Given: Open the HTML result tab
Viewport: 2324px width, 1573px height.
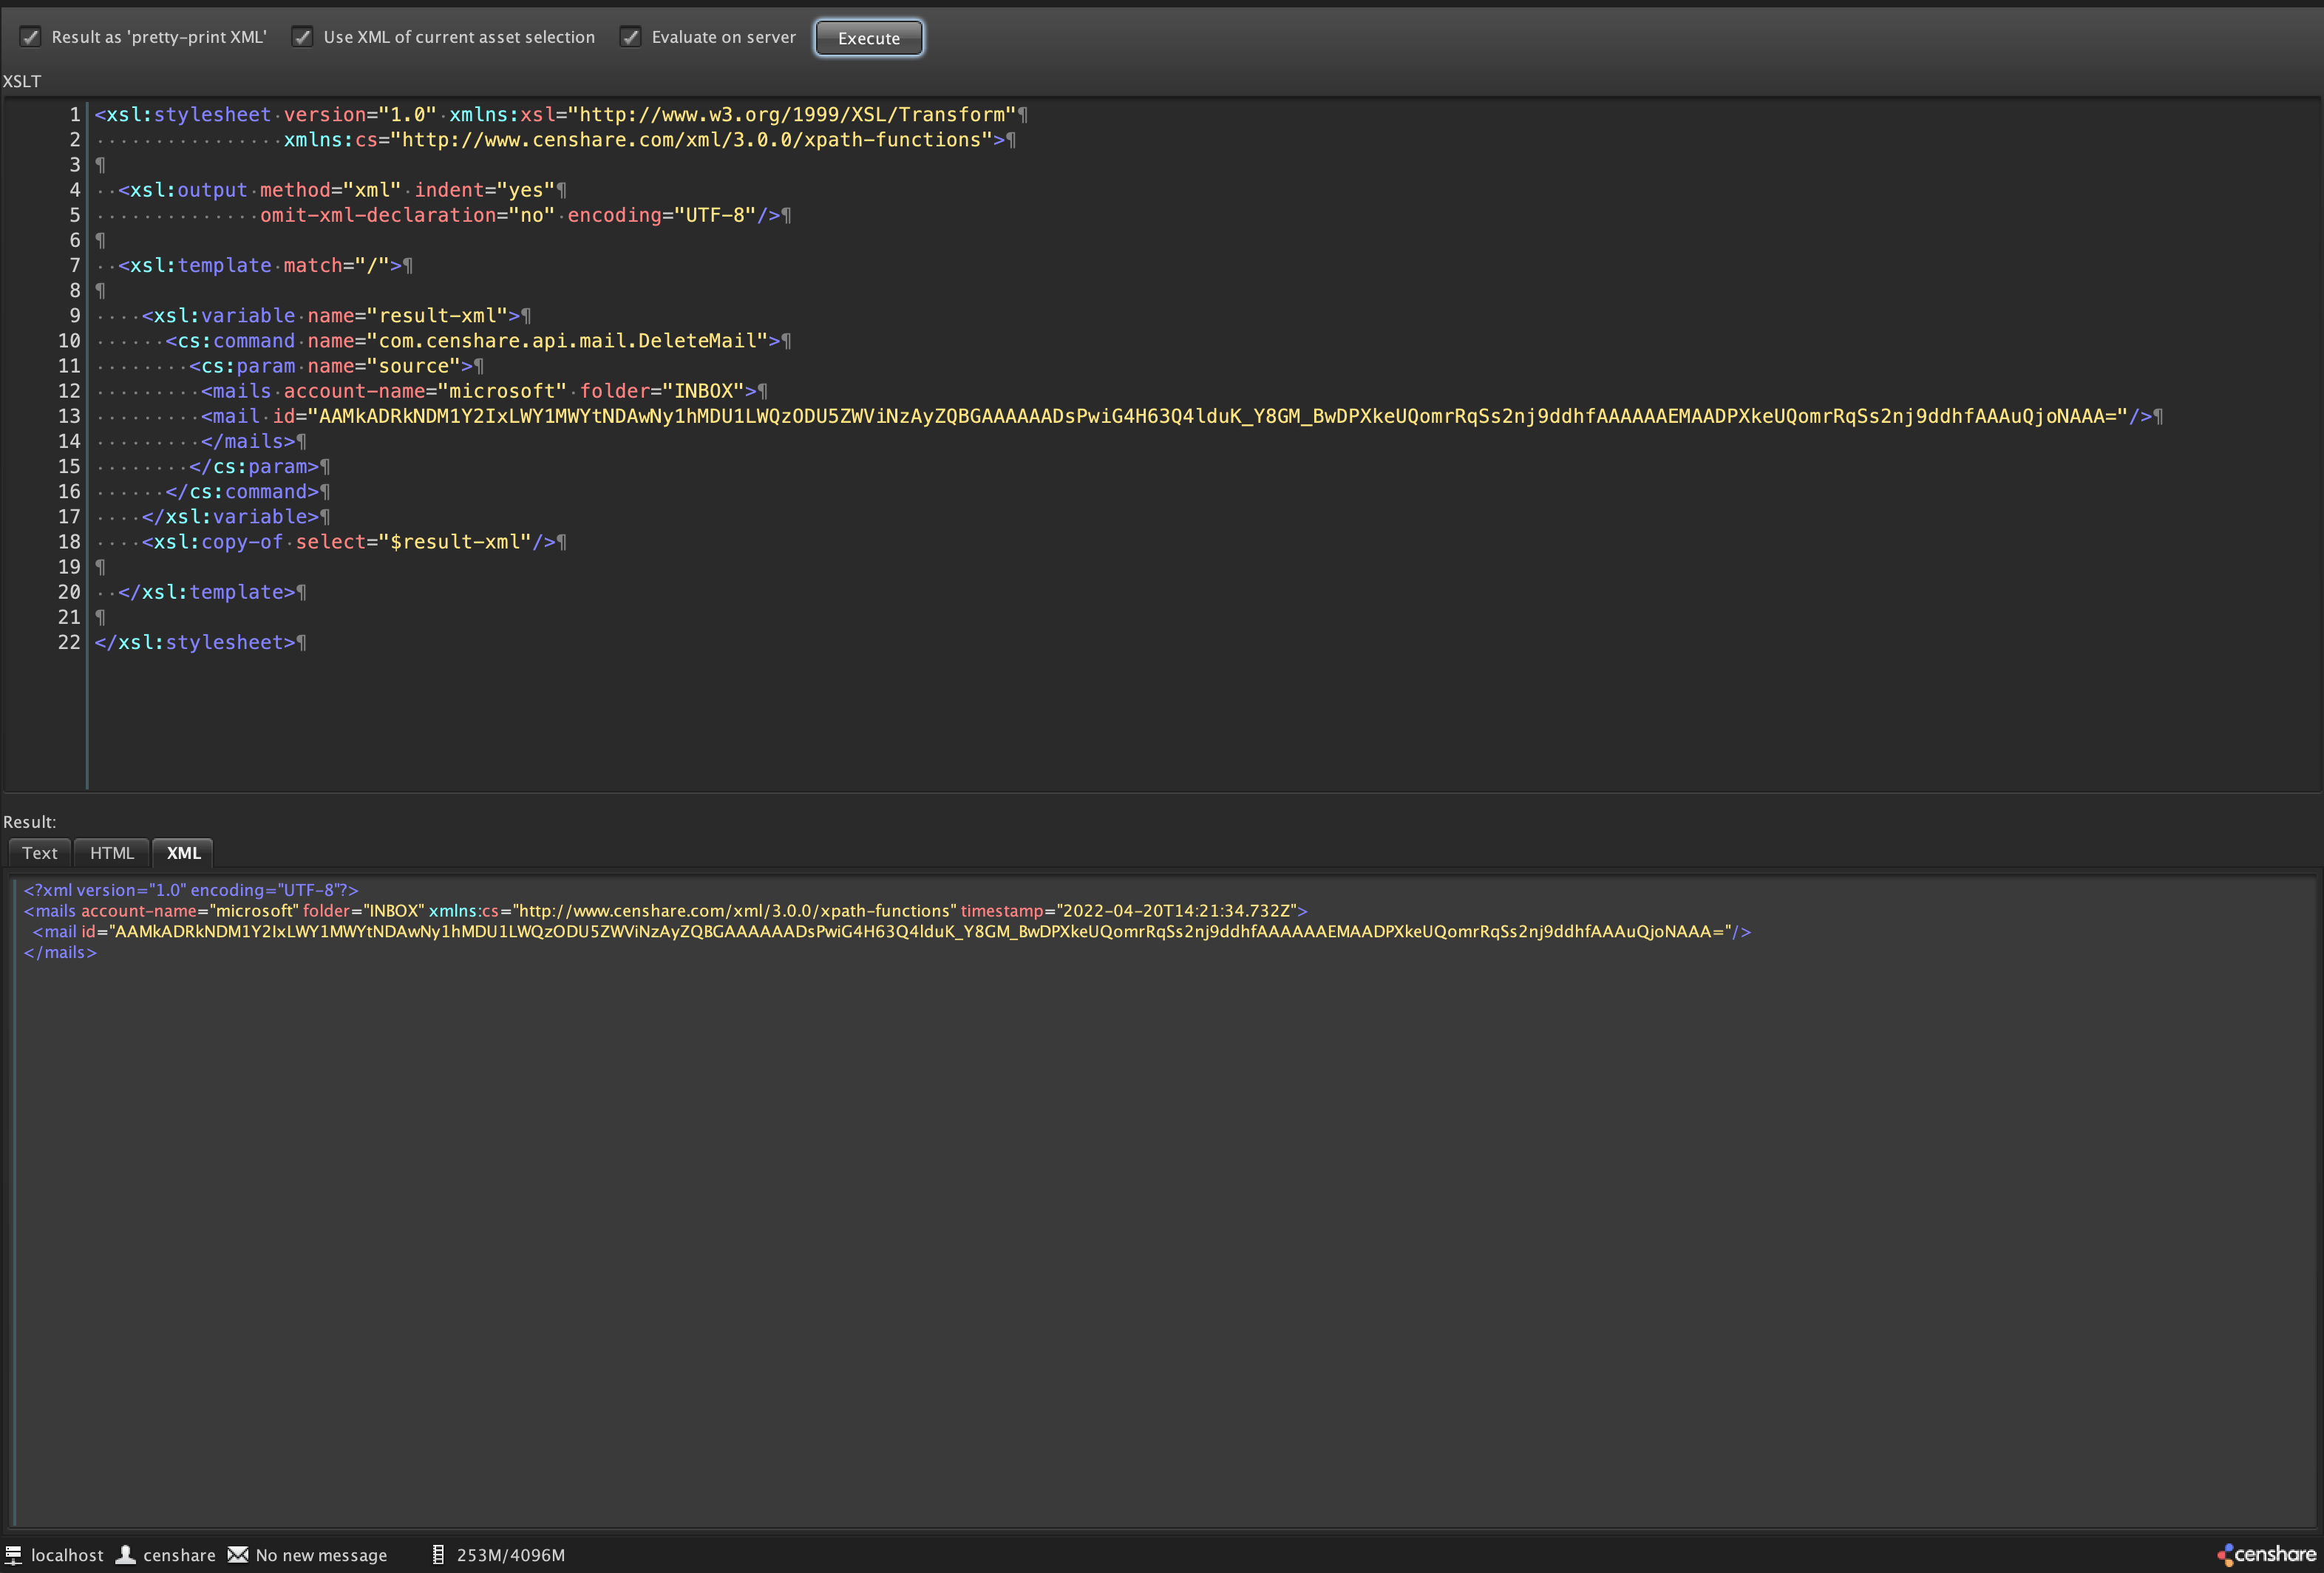Looking at the screenshot, I should tap(111, 853).
